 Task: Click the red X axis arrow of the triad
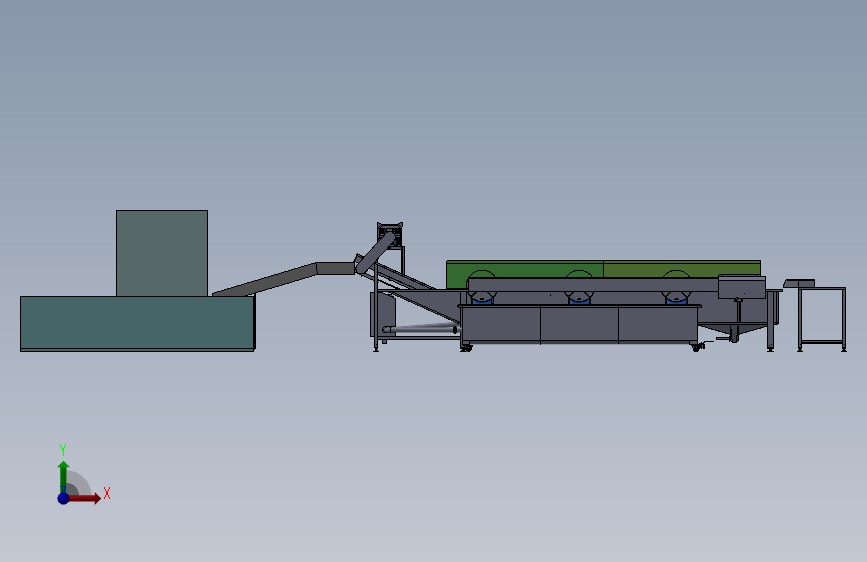tap(86, 498)
